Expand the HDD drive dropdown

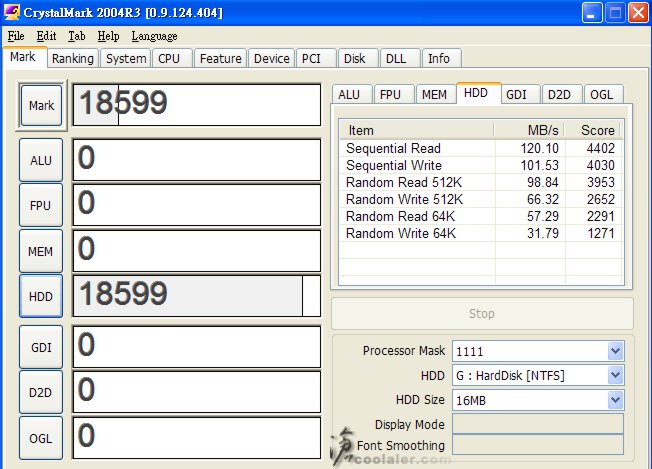coord(615,375)
